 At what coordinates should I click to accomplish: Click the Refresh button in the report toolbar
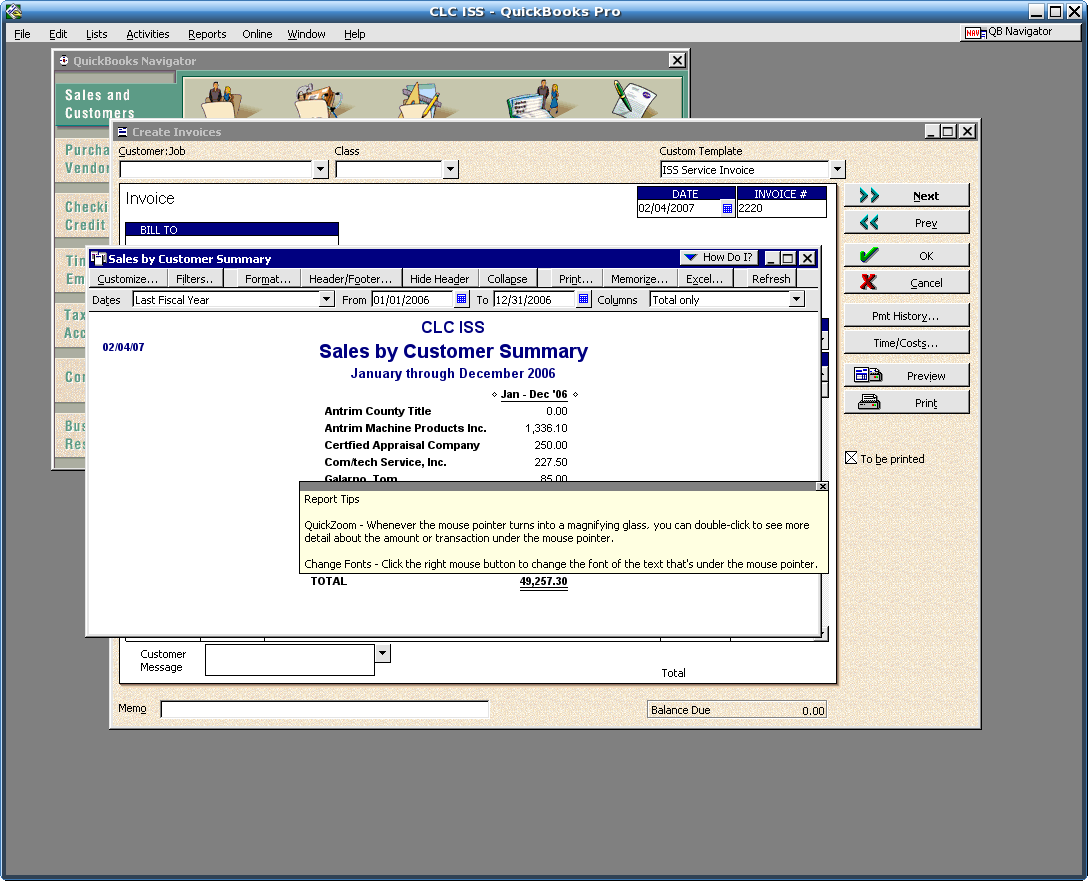tap(770, 278)
